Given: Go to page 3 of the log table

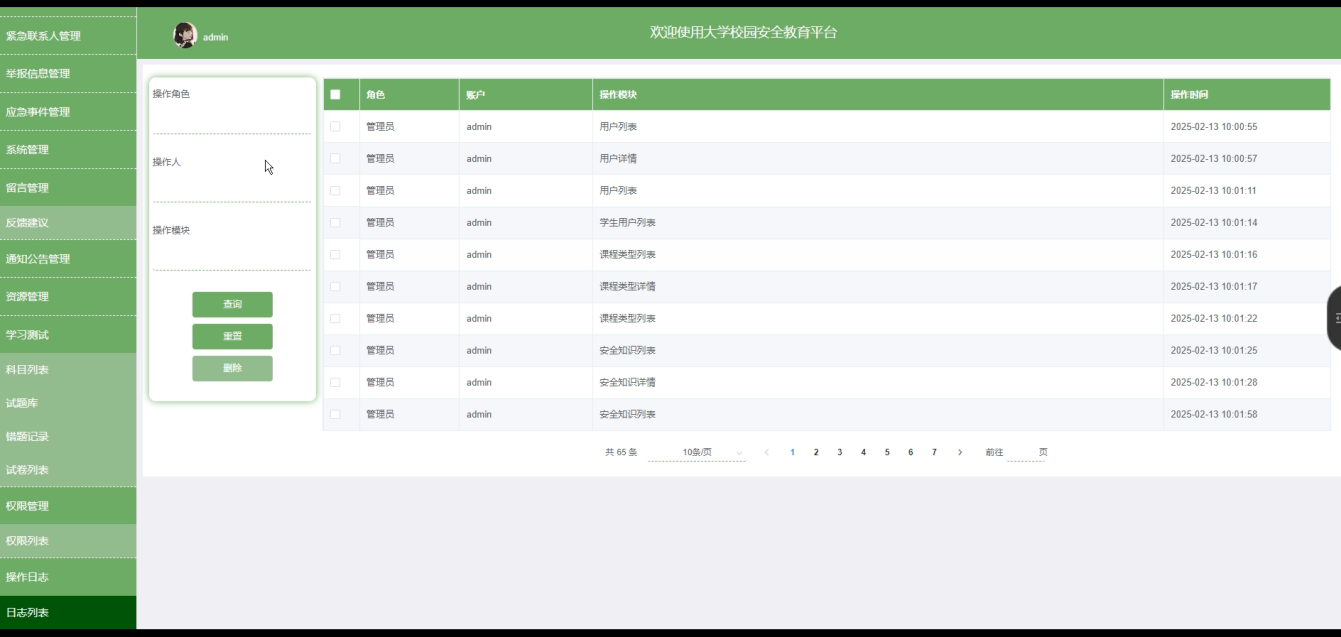Looking at the screenshot, I should [x=840, y=452].
